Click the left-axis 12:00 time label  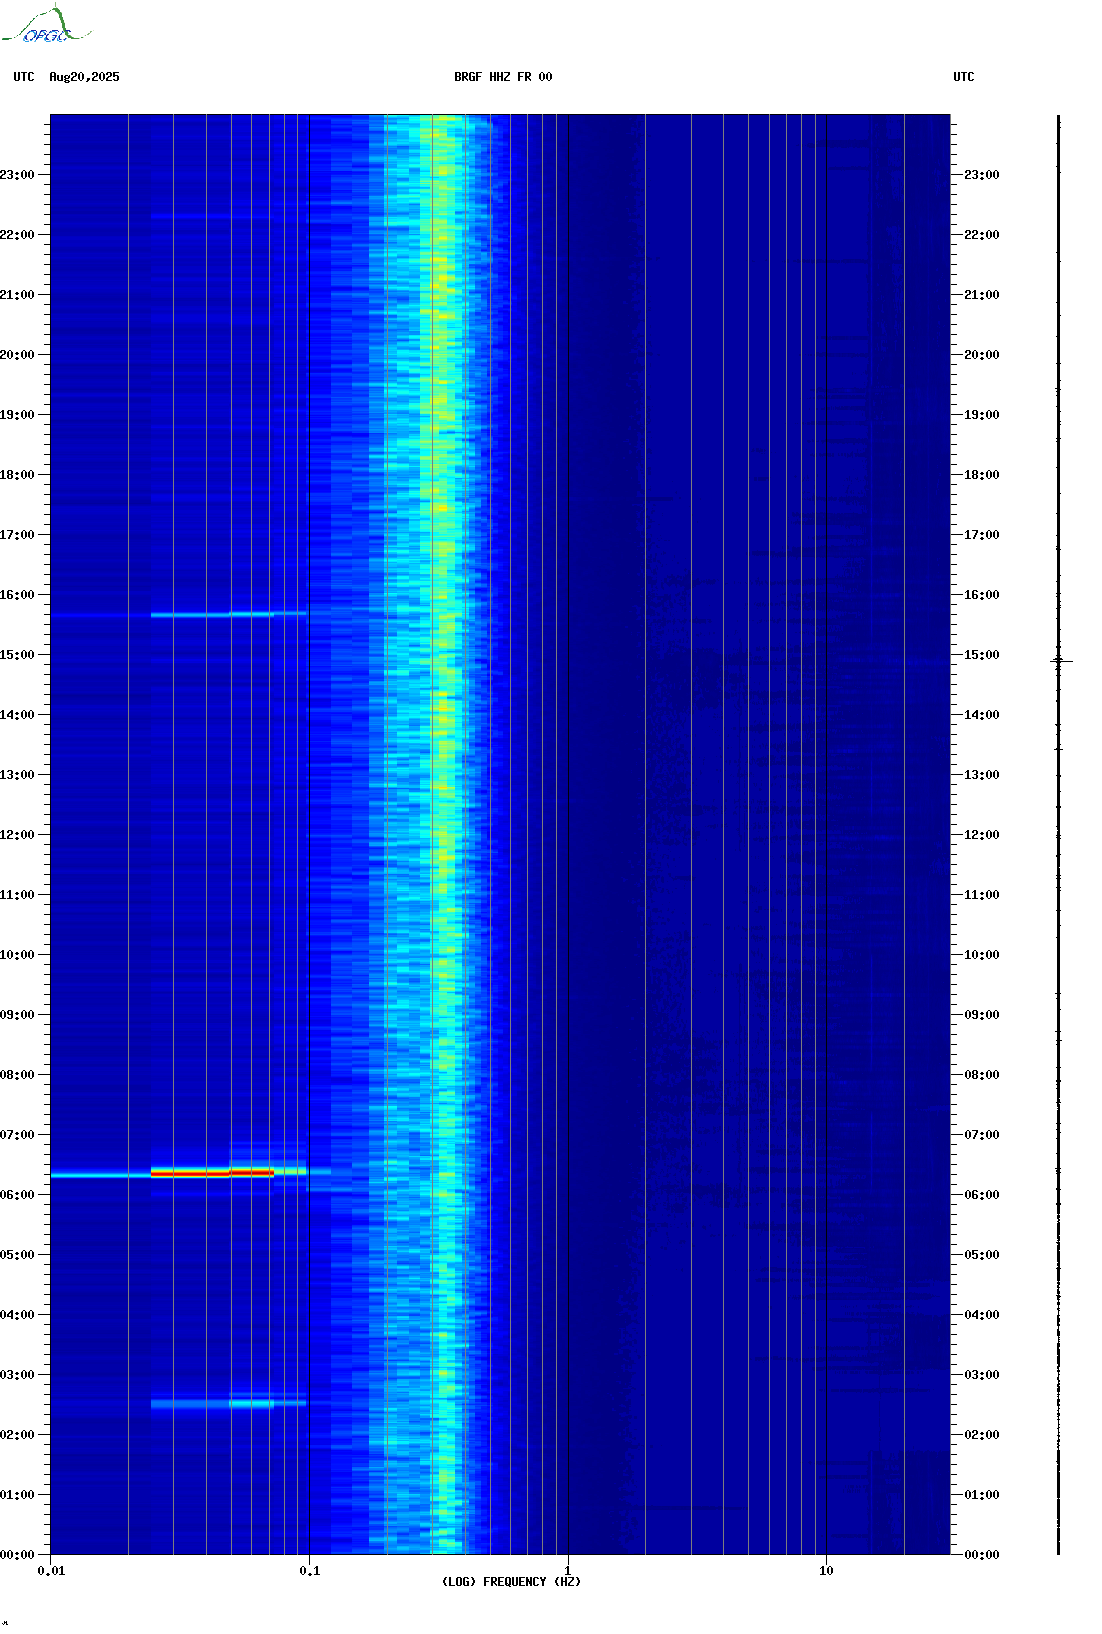click(17, 835)
